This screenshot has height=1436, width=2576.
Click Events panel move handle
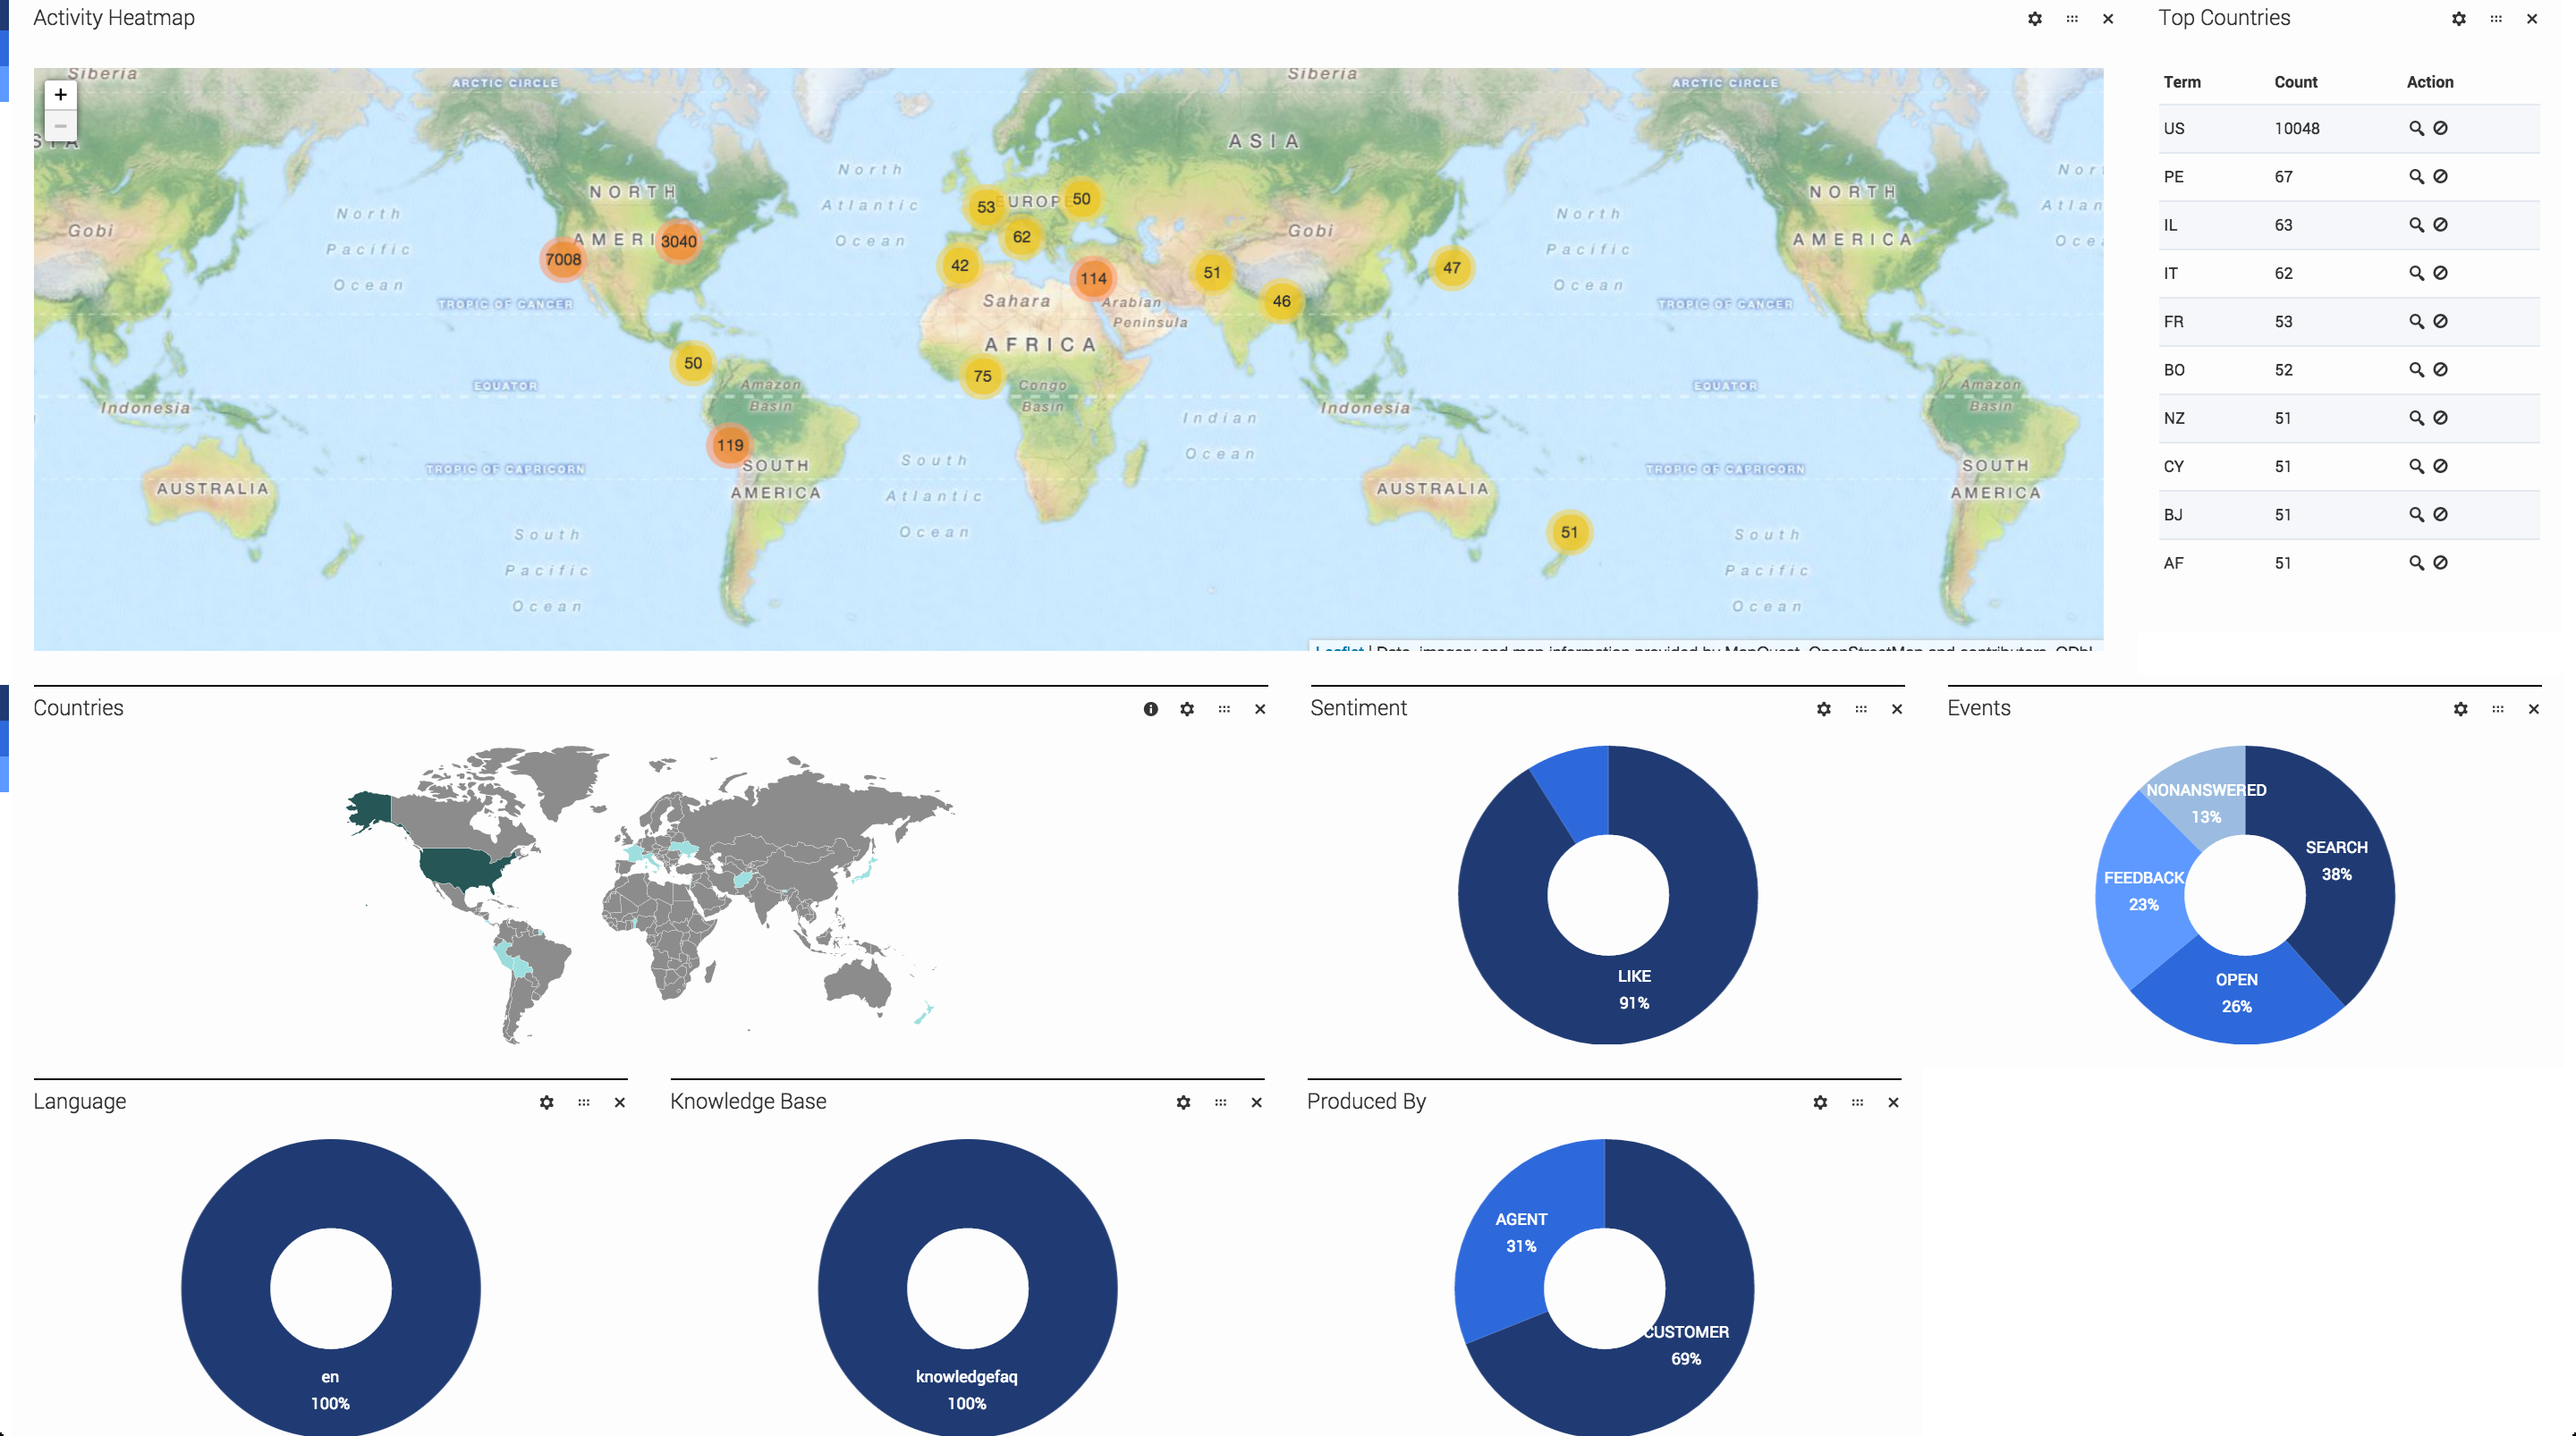point(2498,709)
